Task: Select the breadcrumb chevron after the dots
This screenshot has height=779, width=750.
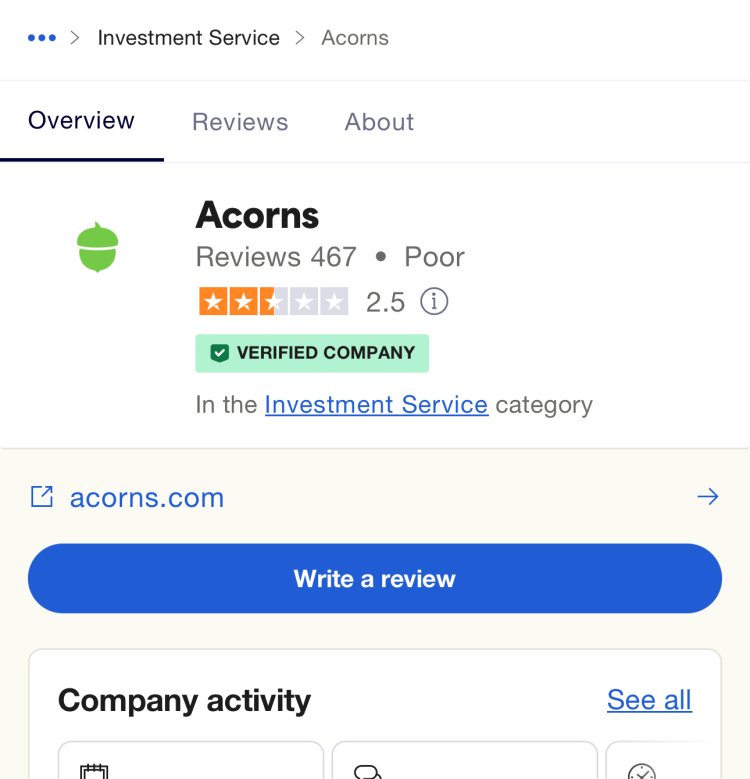Action: (x=75, y=38)
